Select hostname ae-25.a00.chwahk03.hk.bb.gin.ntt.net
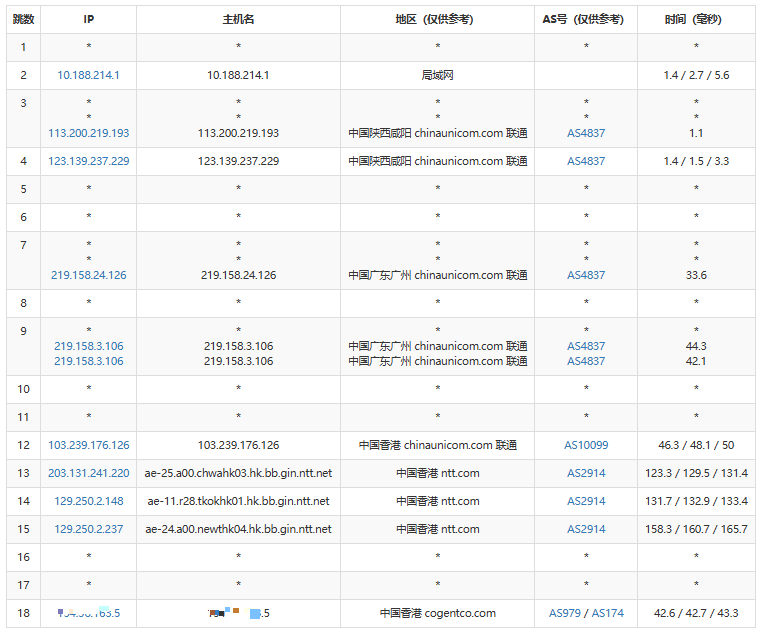Viewport: 762px width, 632px height. pos(238,473)
